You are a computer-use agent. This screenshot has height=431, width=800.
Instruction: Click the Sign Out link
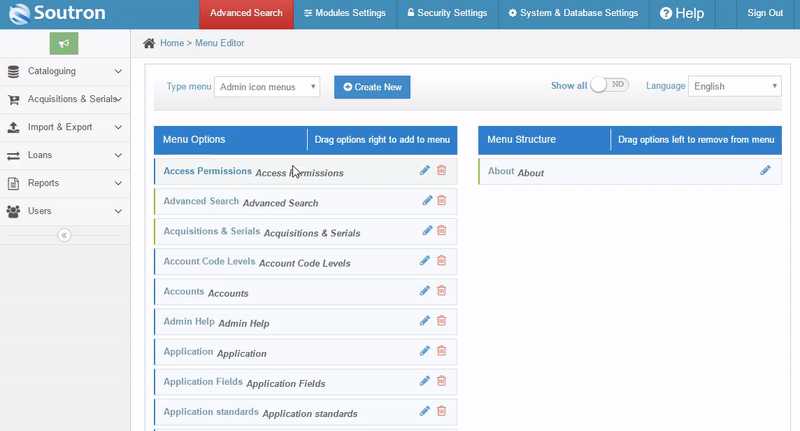click(x=765, y=13)
